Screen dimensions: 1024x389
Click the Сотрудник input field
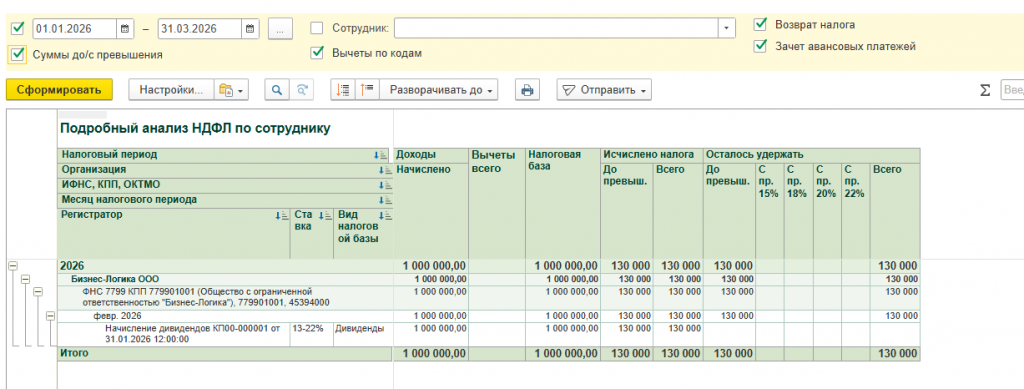(x=556, y=29)
